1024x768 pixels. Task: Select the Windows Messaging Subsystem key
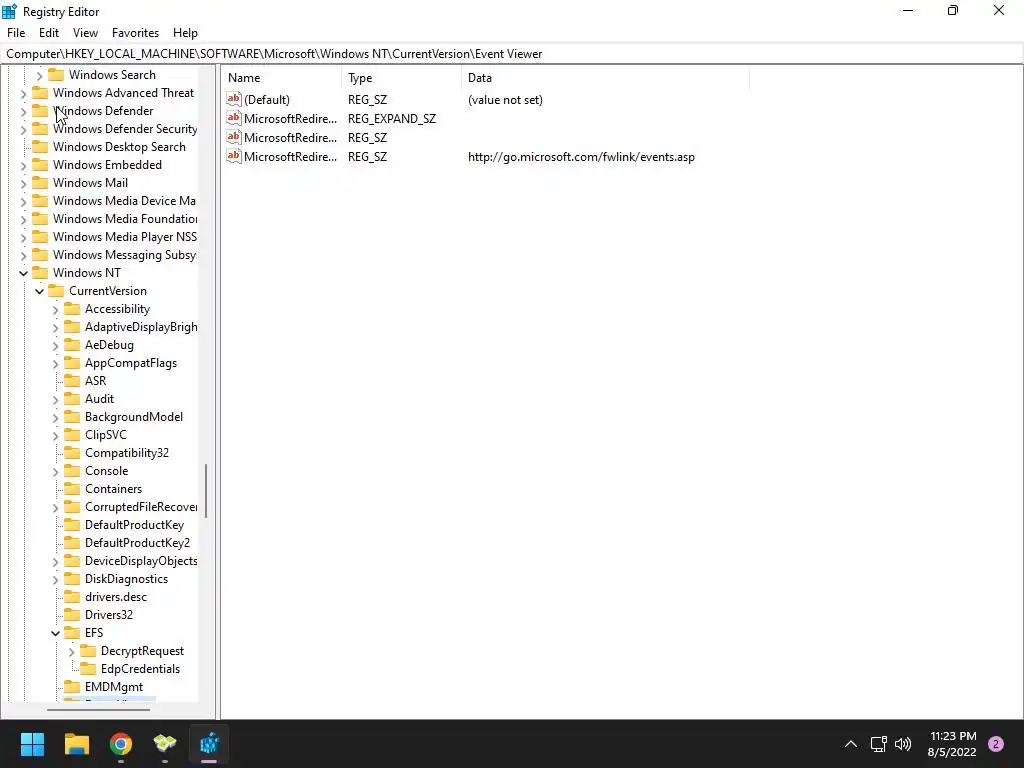coord(125,255)
